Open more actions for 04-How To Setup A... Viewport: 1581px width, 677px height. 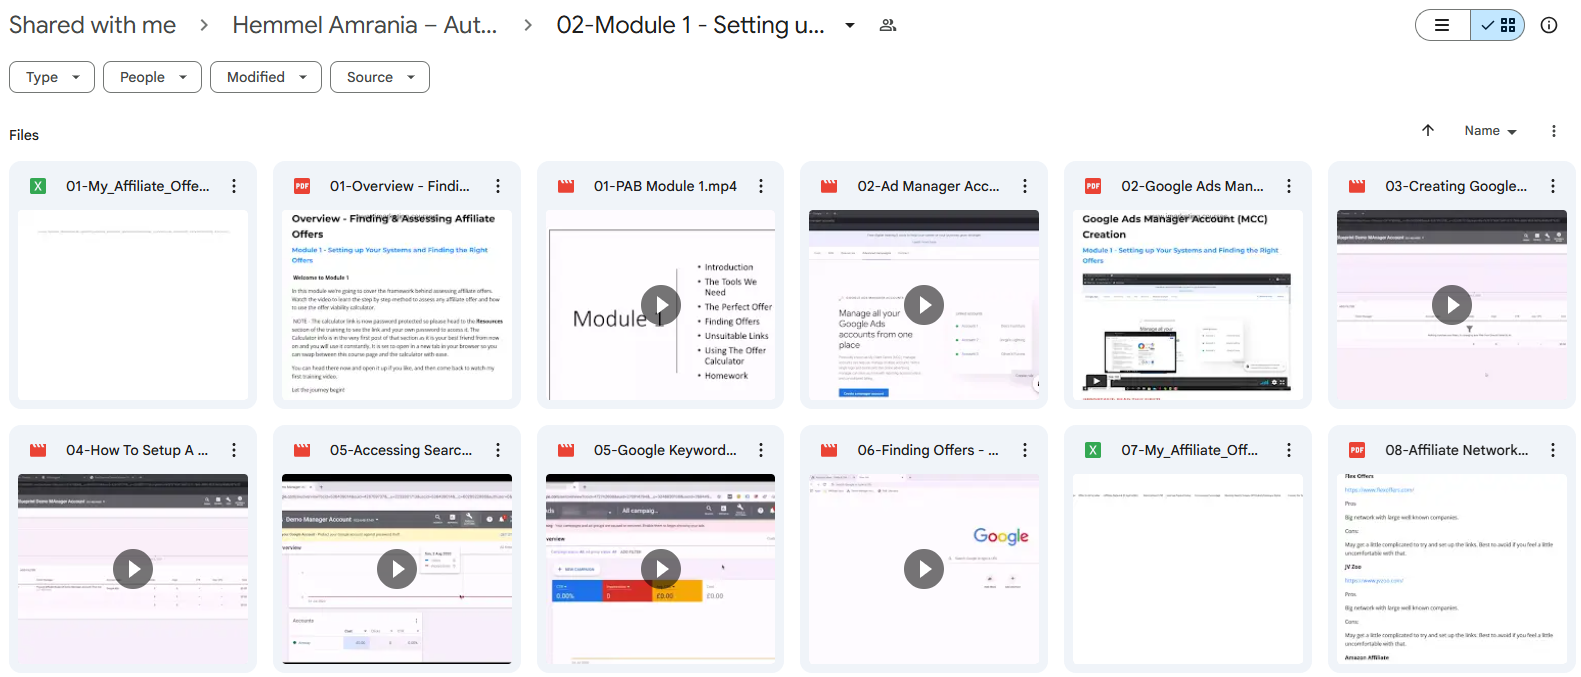click(234, 450)
